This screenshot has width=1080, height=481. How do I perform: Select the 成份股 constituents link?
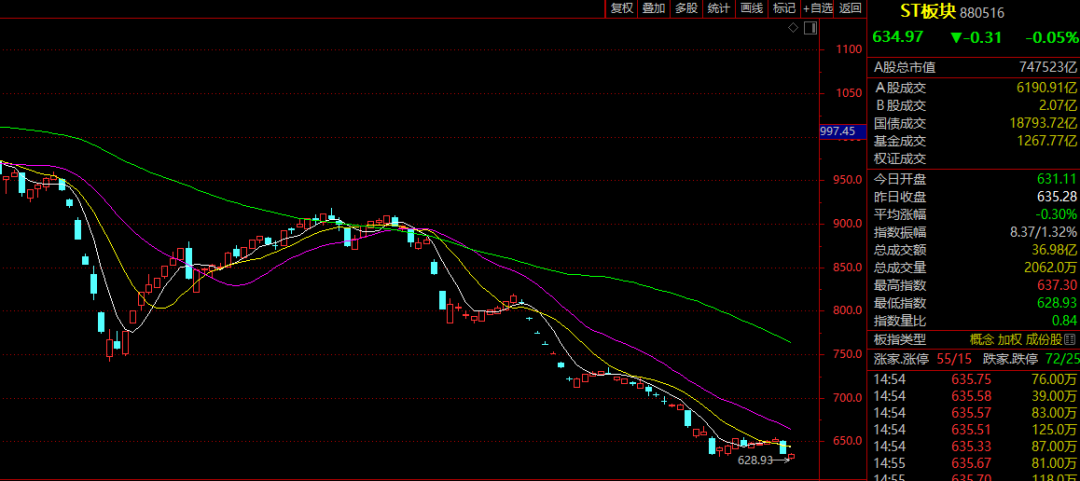point(1043,340)
